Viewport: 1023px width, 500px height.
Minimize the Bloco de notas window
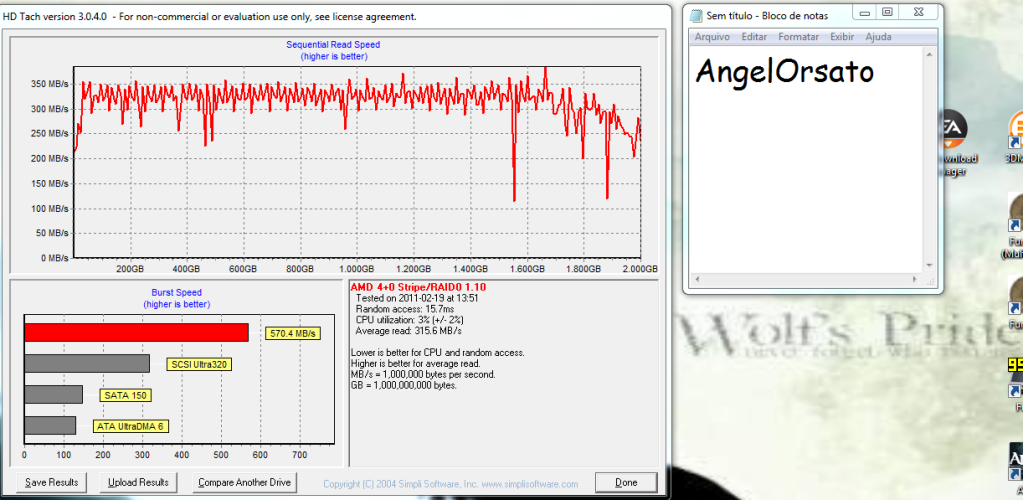[865, 12]
